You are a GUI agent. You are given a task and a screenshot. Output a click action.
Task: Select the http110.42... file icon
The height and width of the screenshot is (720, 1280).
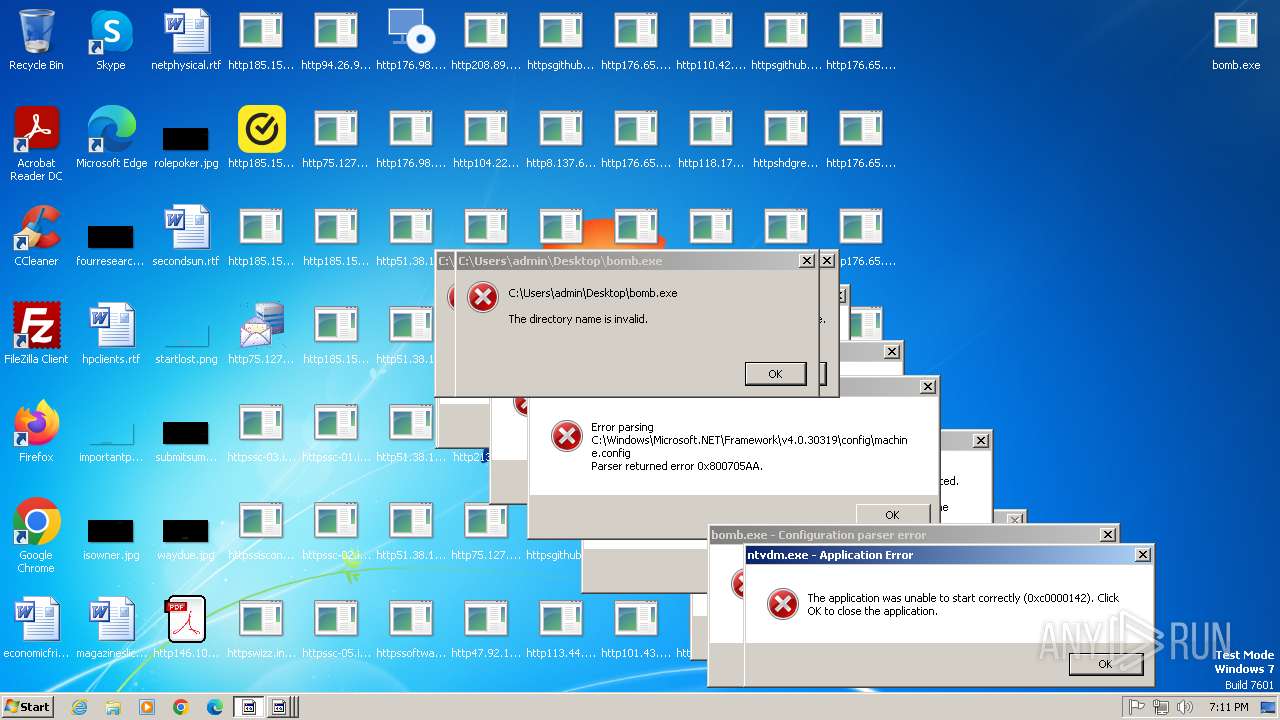coord(711,40)
